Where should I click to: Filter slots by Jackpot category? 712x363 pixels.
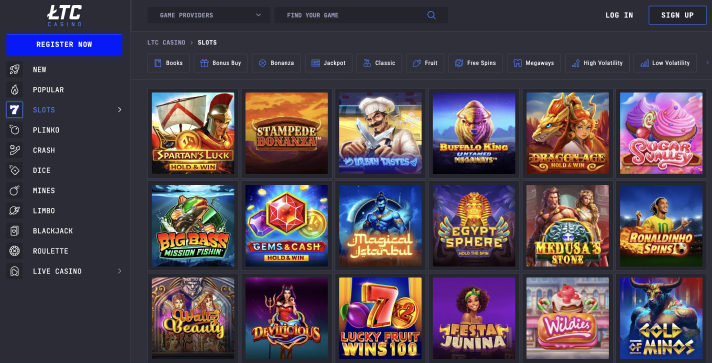click(329, 63)
